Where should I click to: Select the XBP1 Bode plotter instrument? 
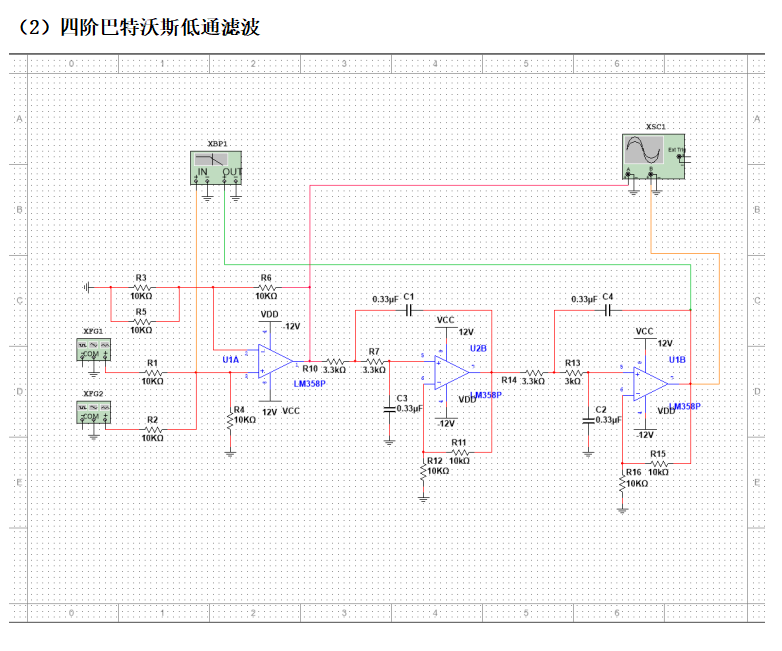point(216,168)
